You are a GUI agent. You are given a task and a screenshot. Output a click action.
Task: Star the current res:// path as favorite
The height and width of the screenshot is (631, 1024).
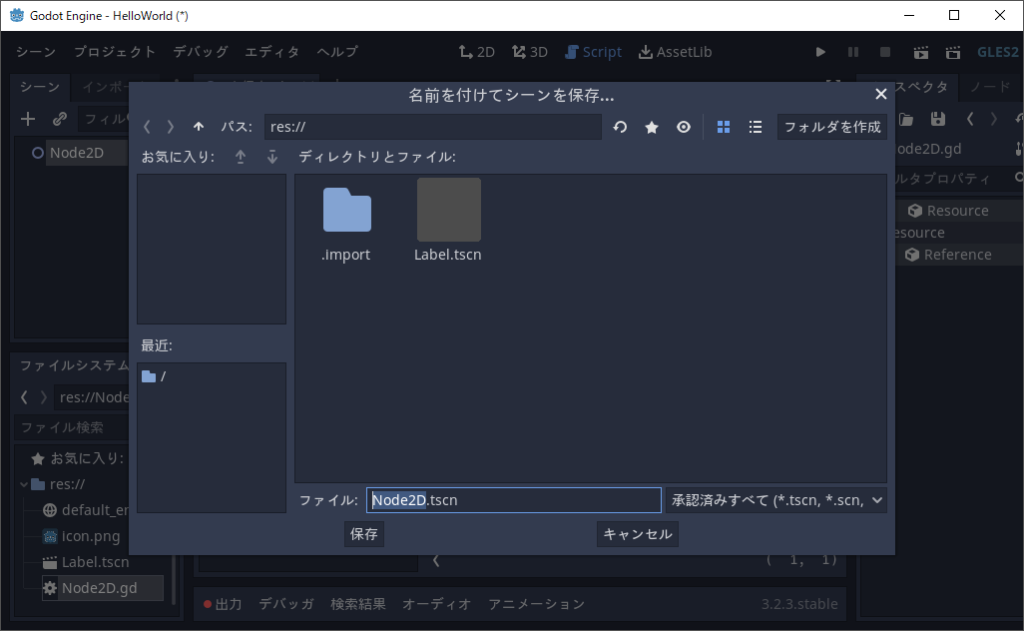pyautogui.click(x=652, y=127)
